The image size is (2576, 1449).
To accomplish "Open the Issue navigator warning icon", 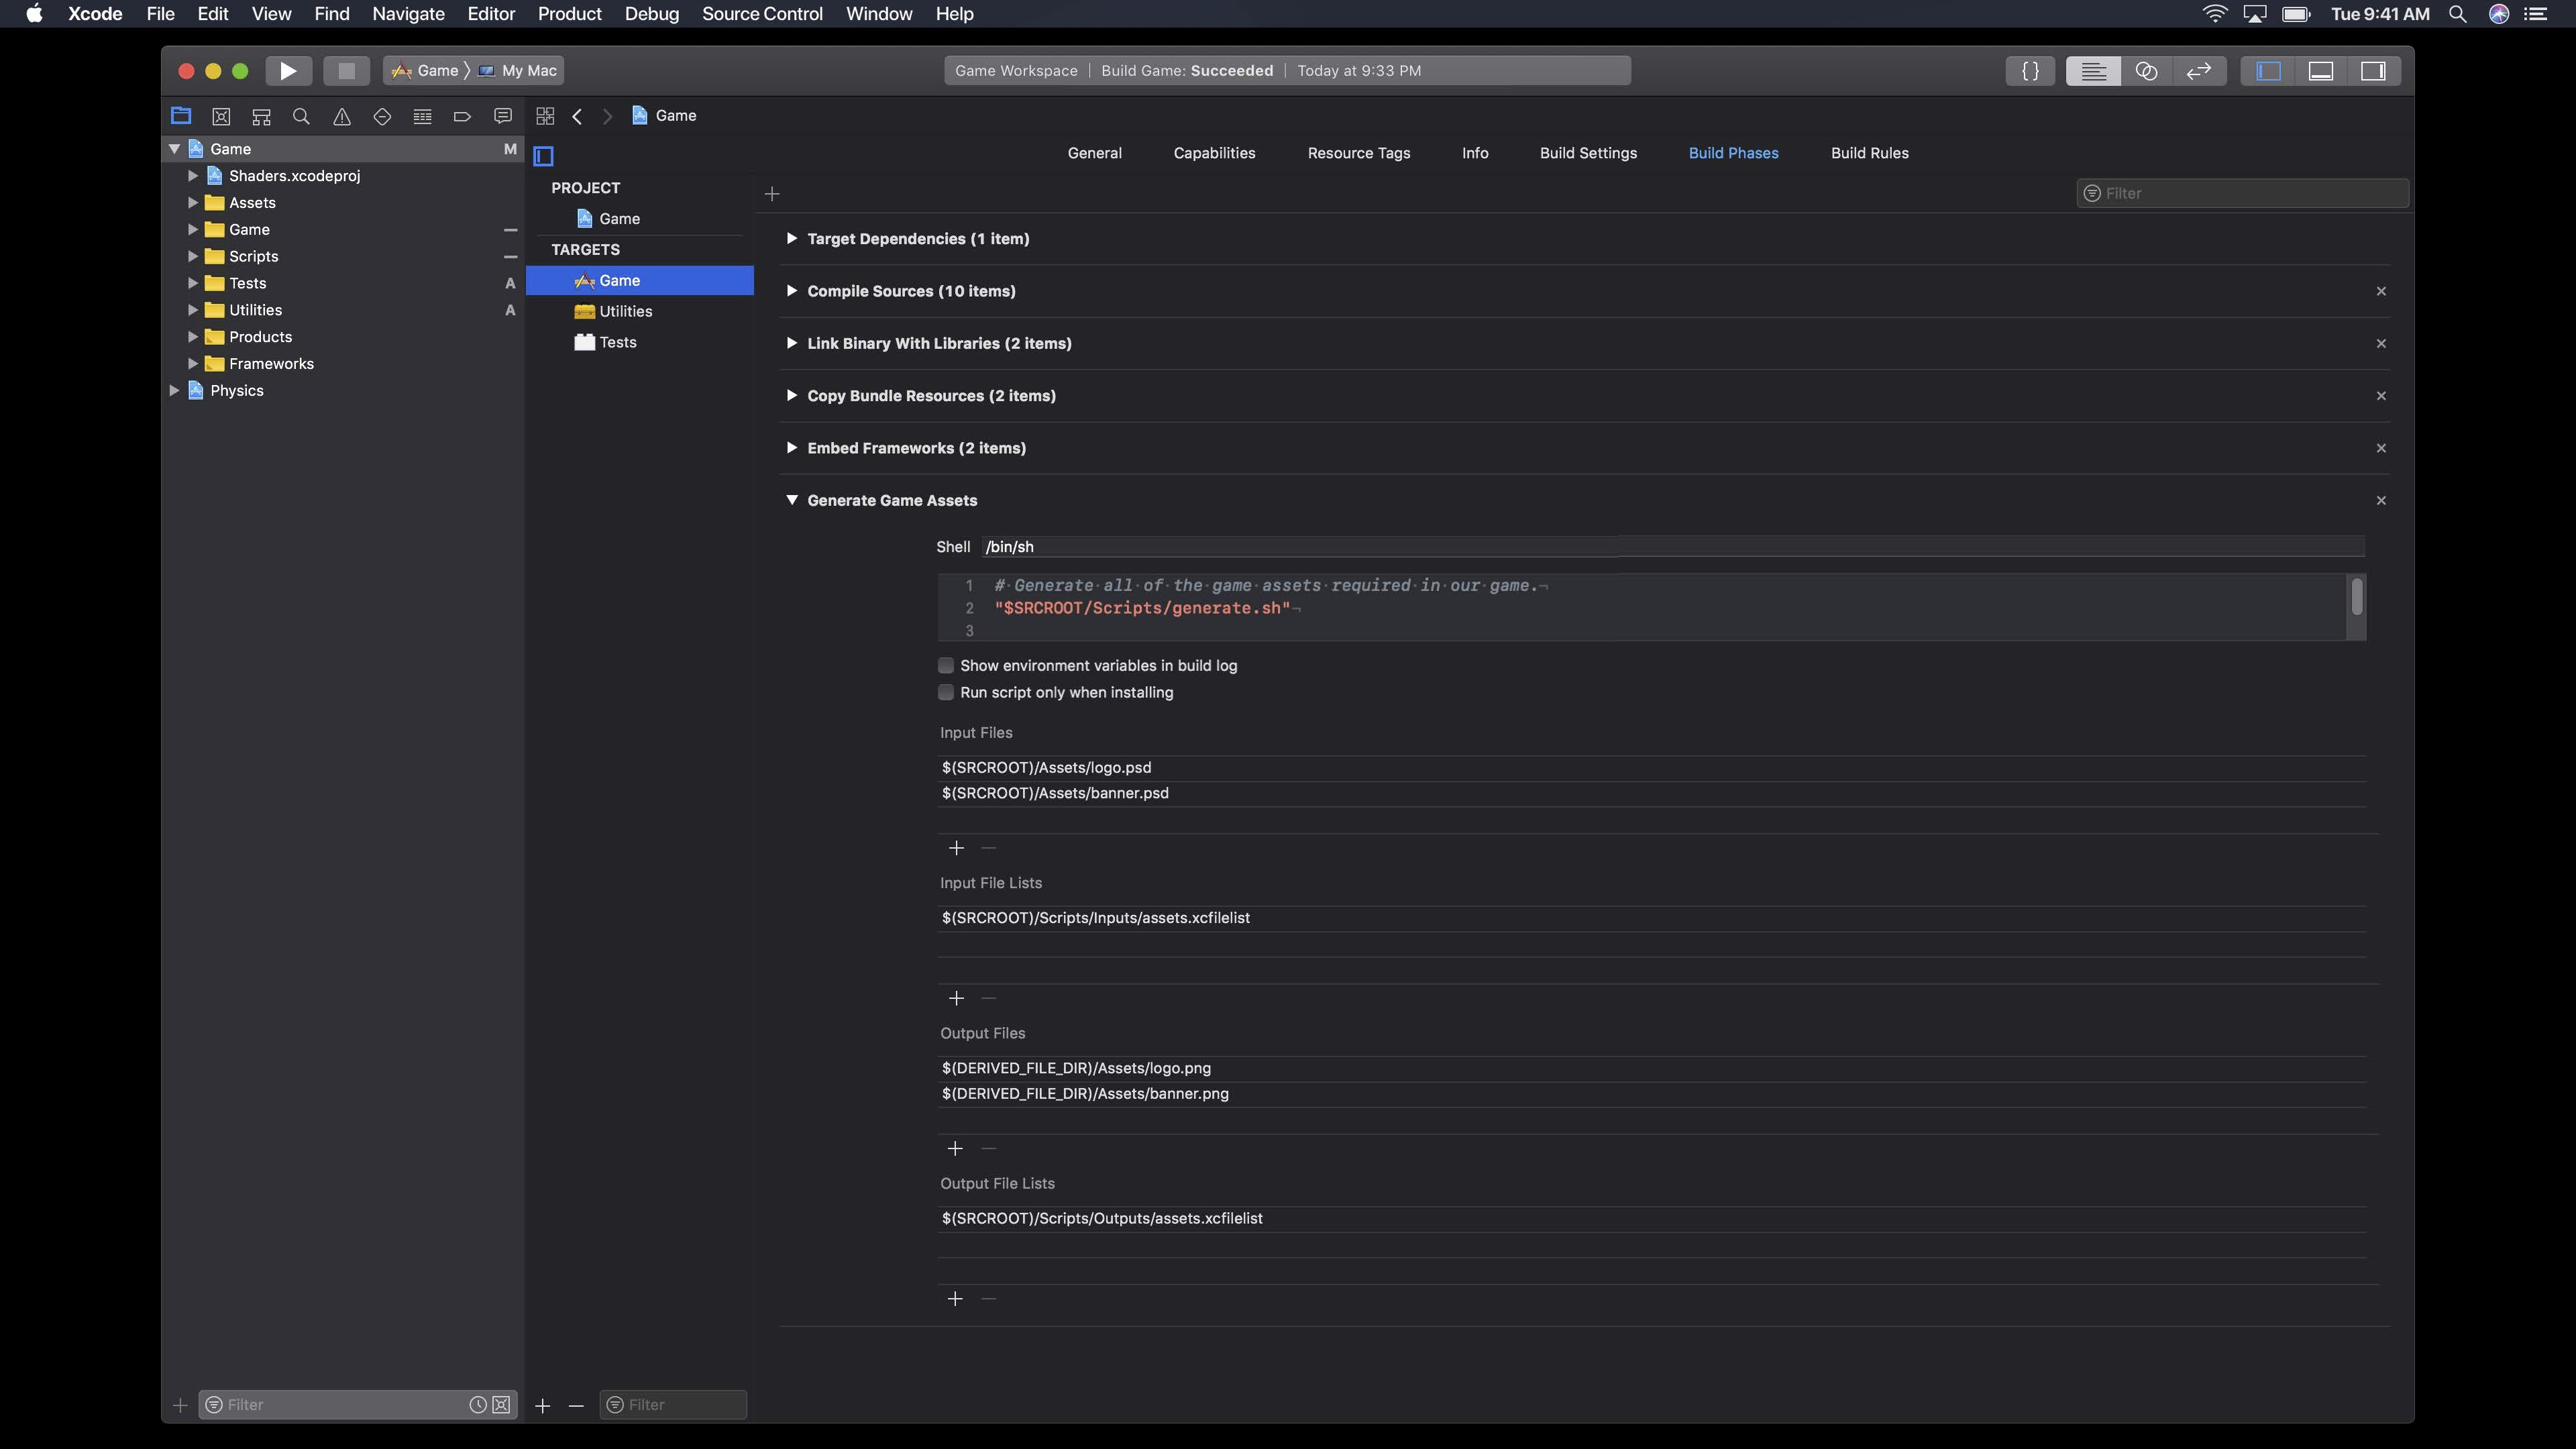I will click(342, 117).
